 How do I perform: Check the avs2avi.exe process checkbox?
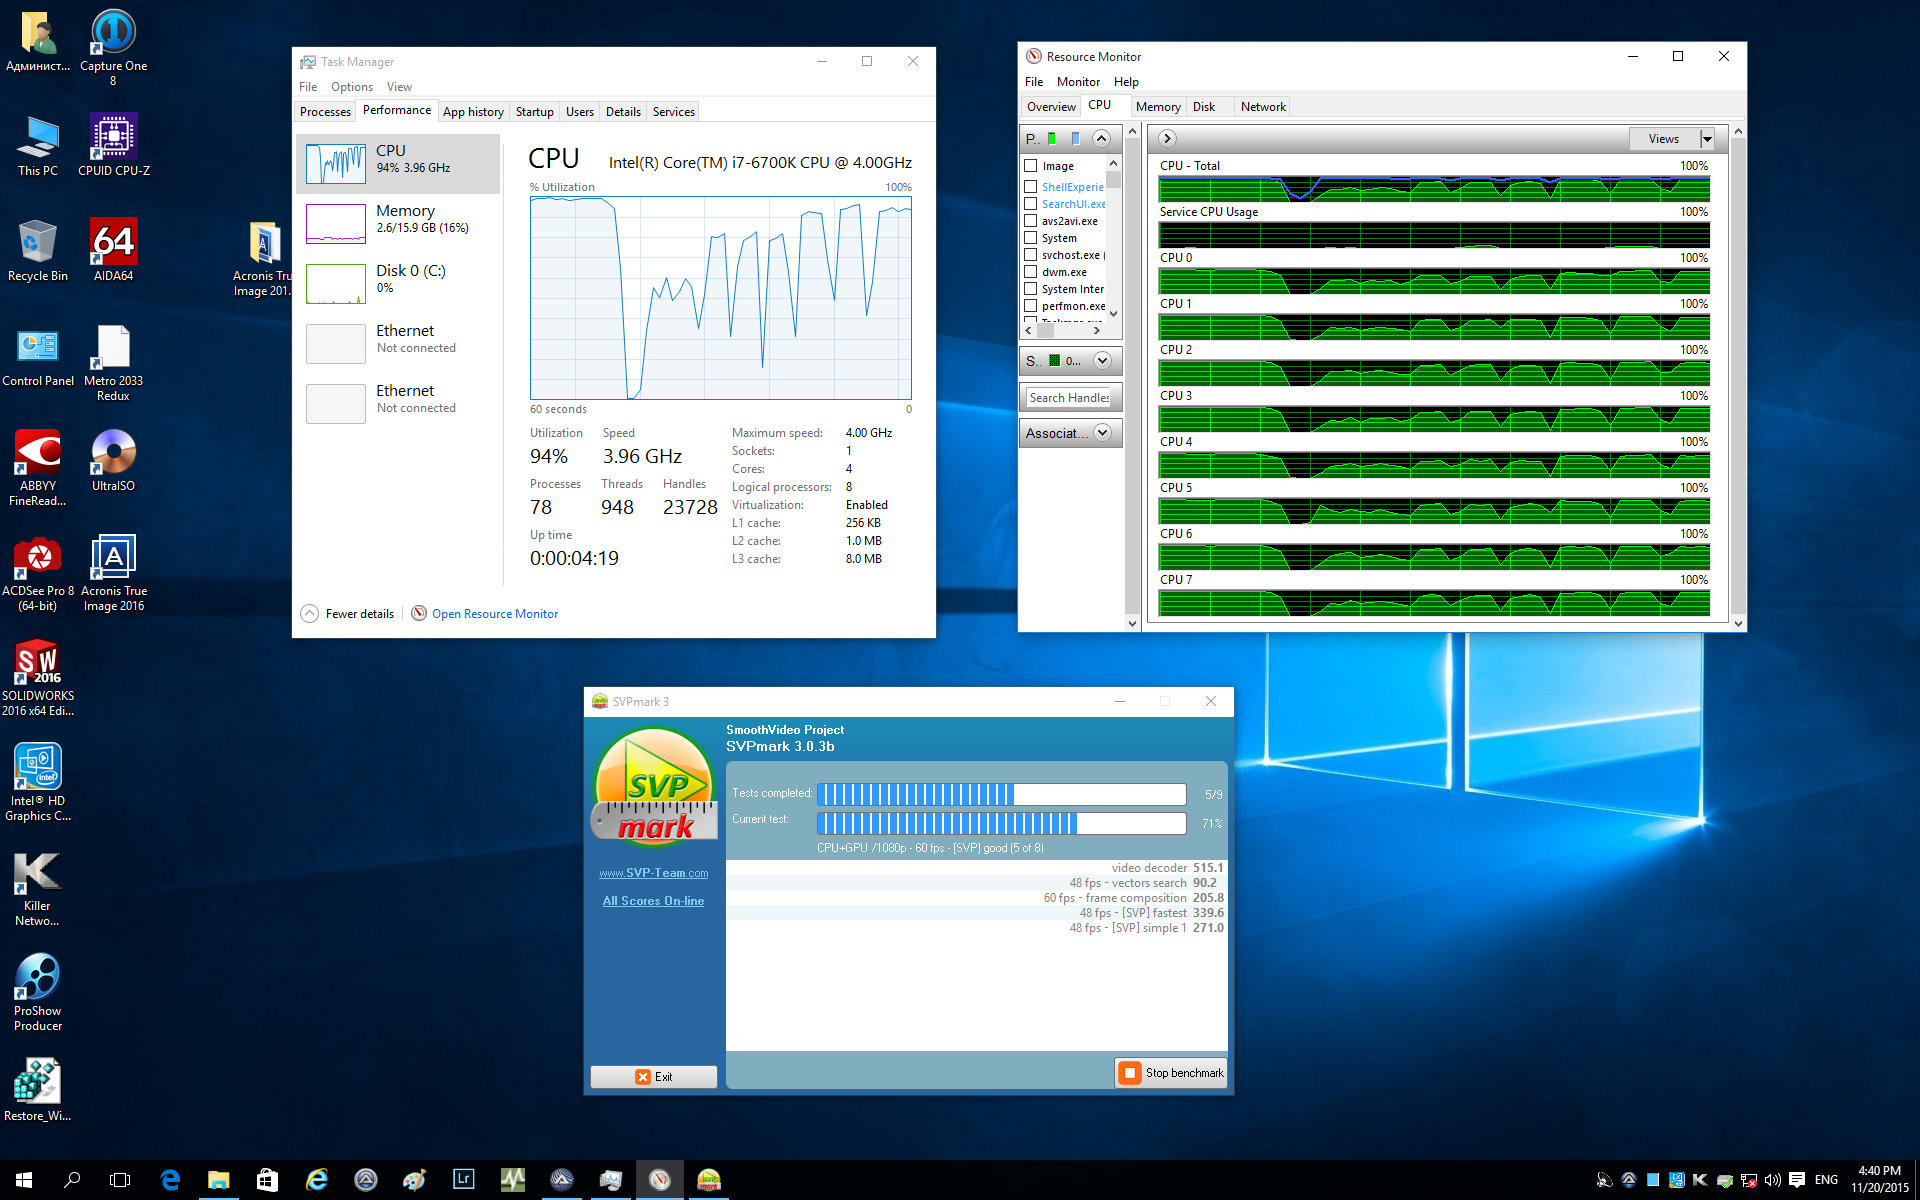[1030, 221]
